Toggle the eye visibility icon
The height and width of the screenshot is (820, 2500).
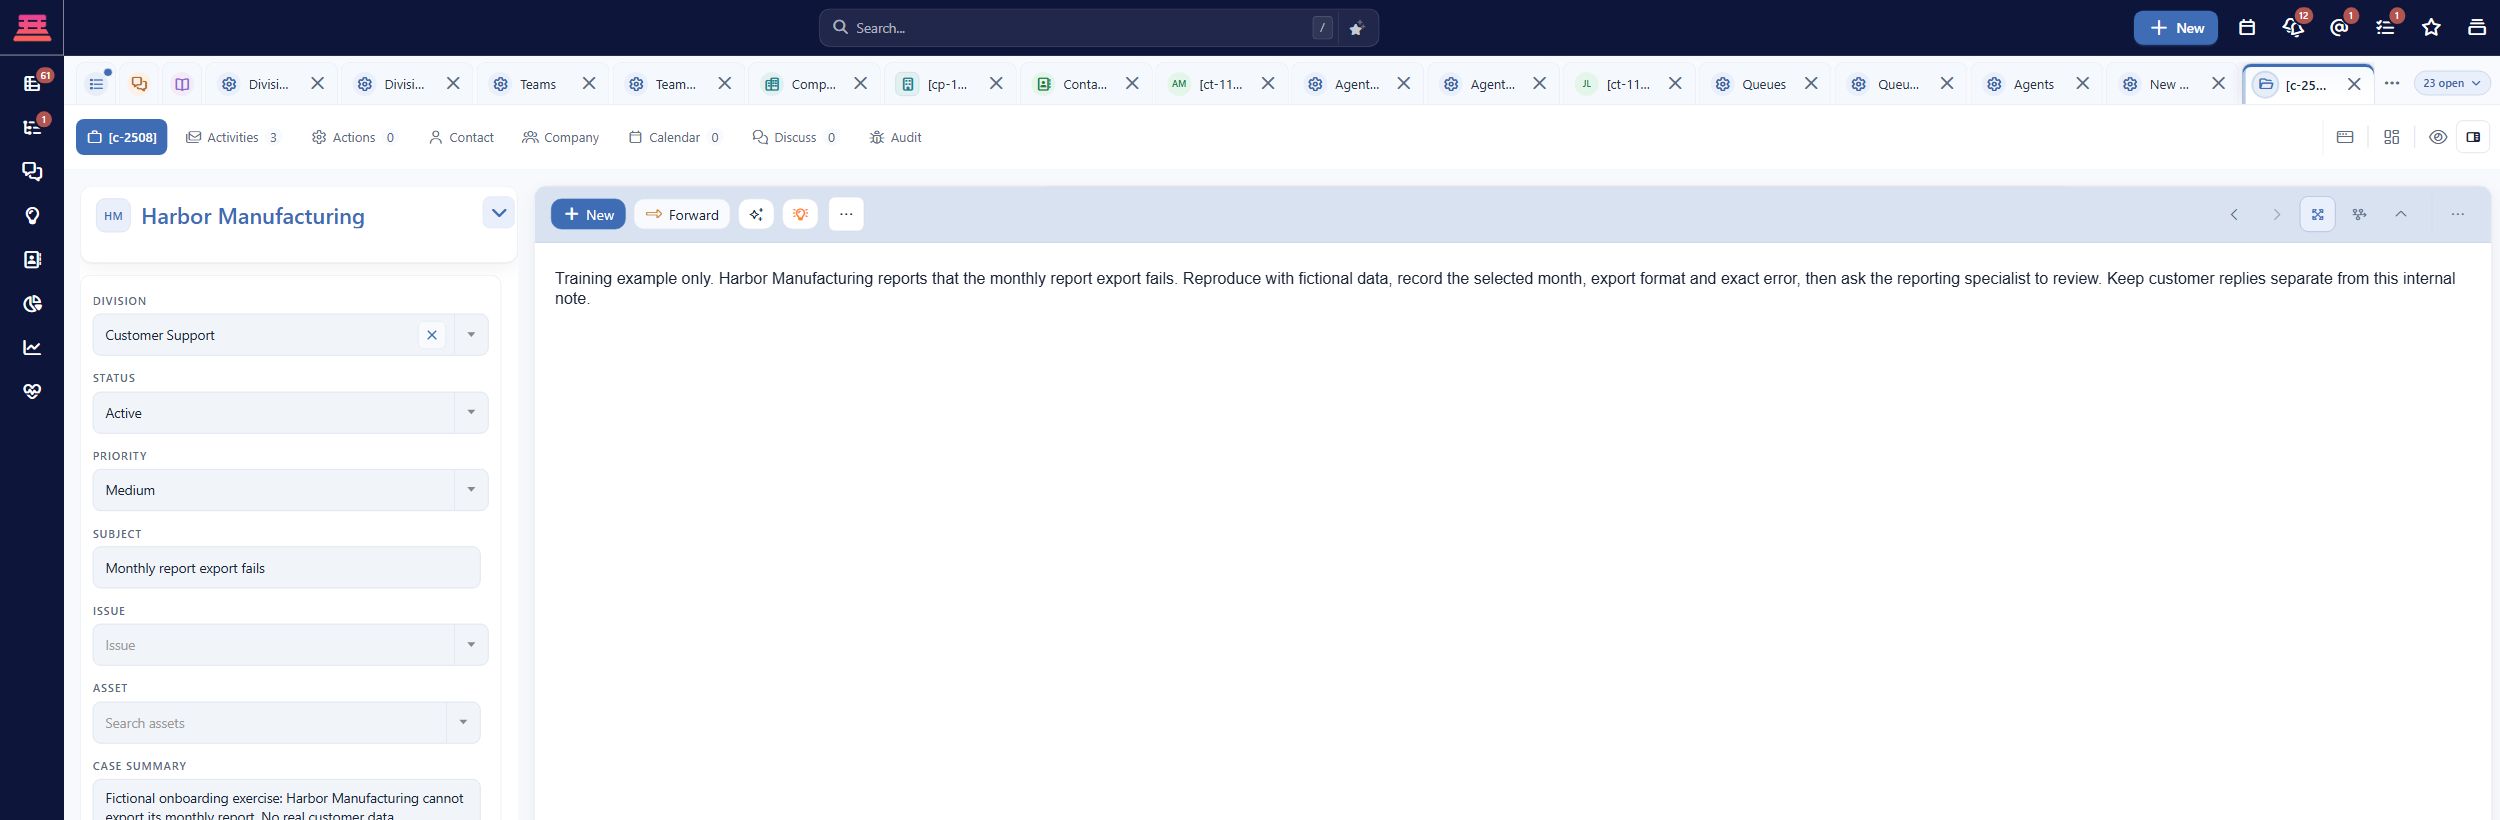[2438, 137]
